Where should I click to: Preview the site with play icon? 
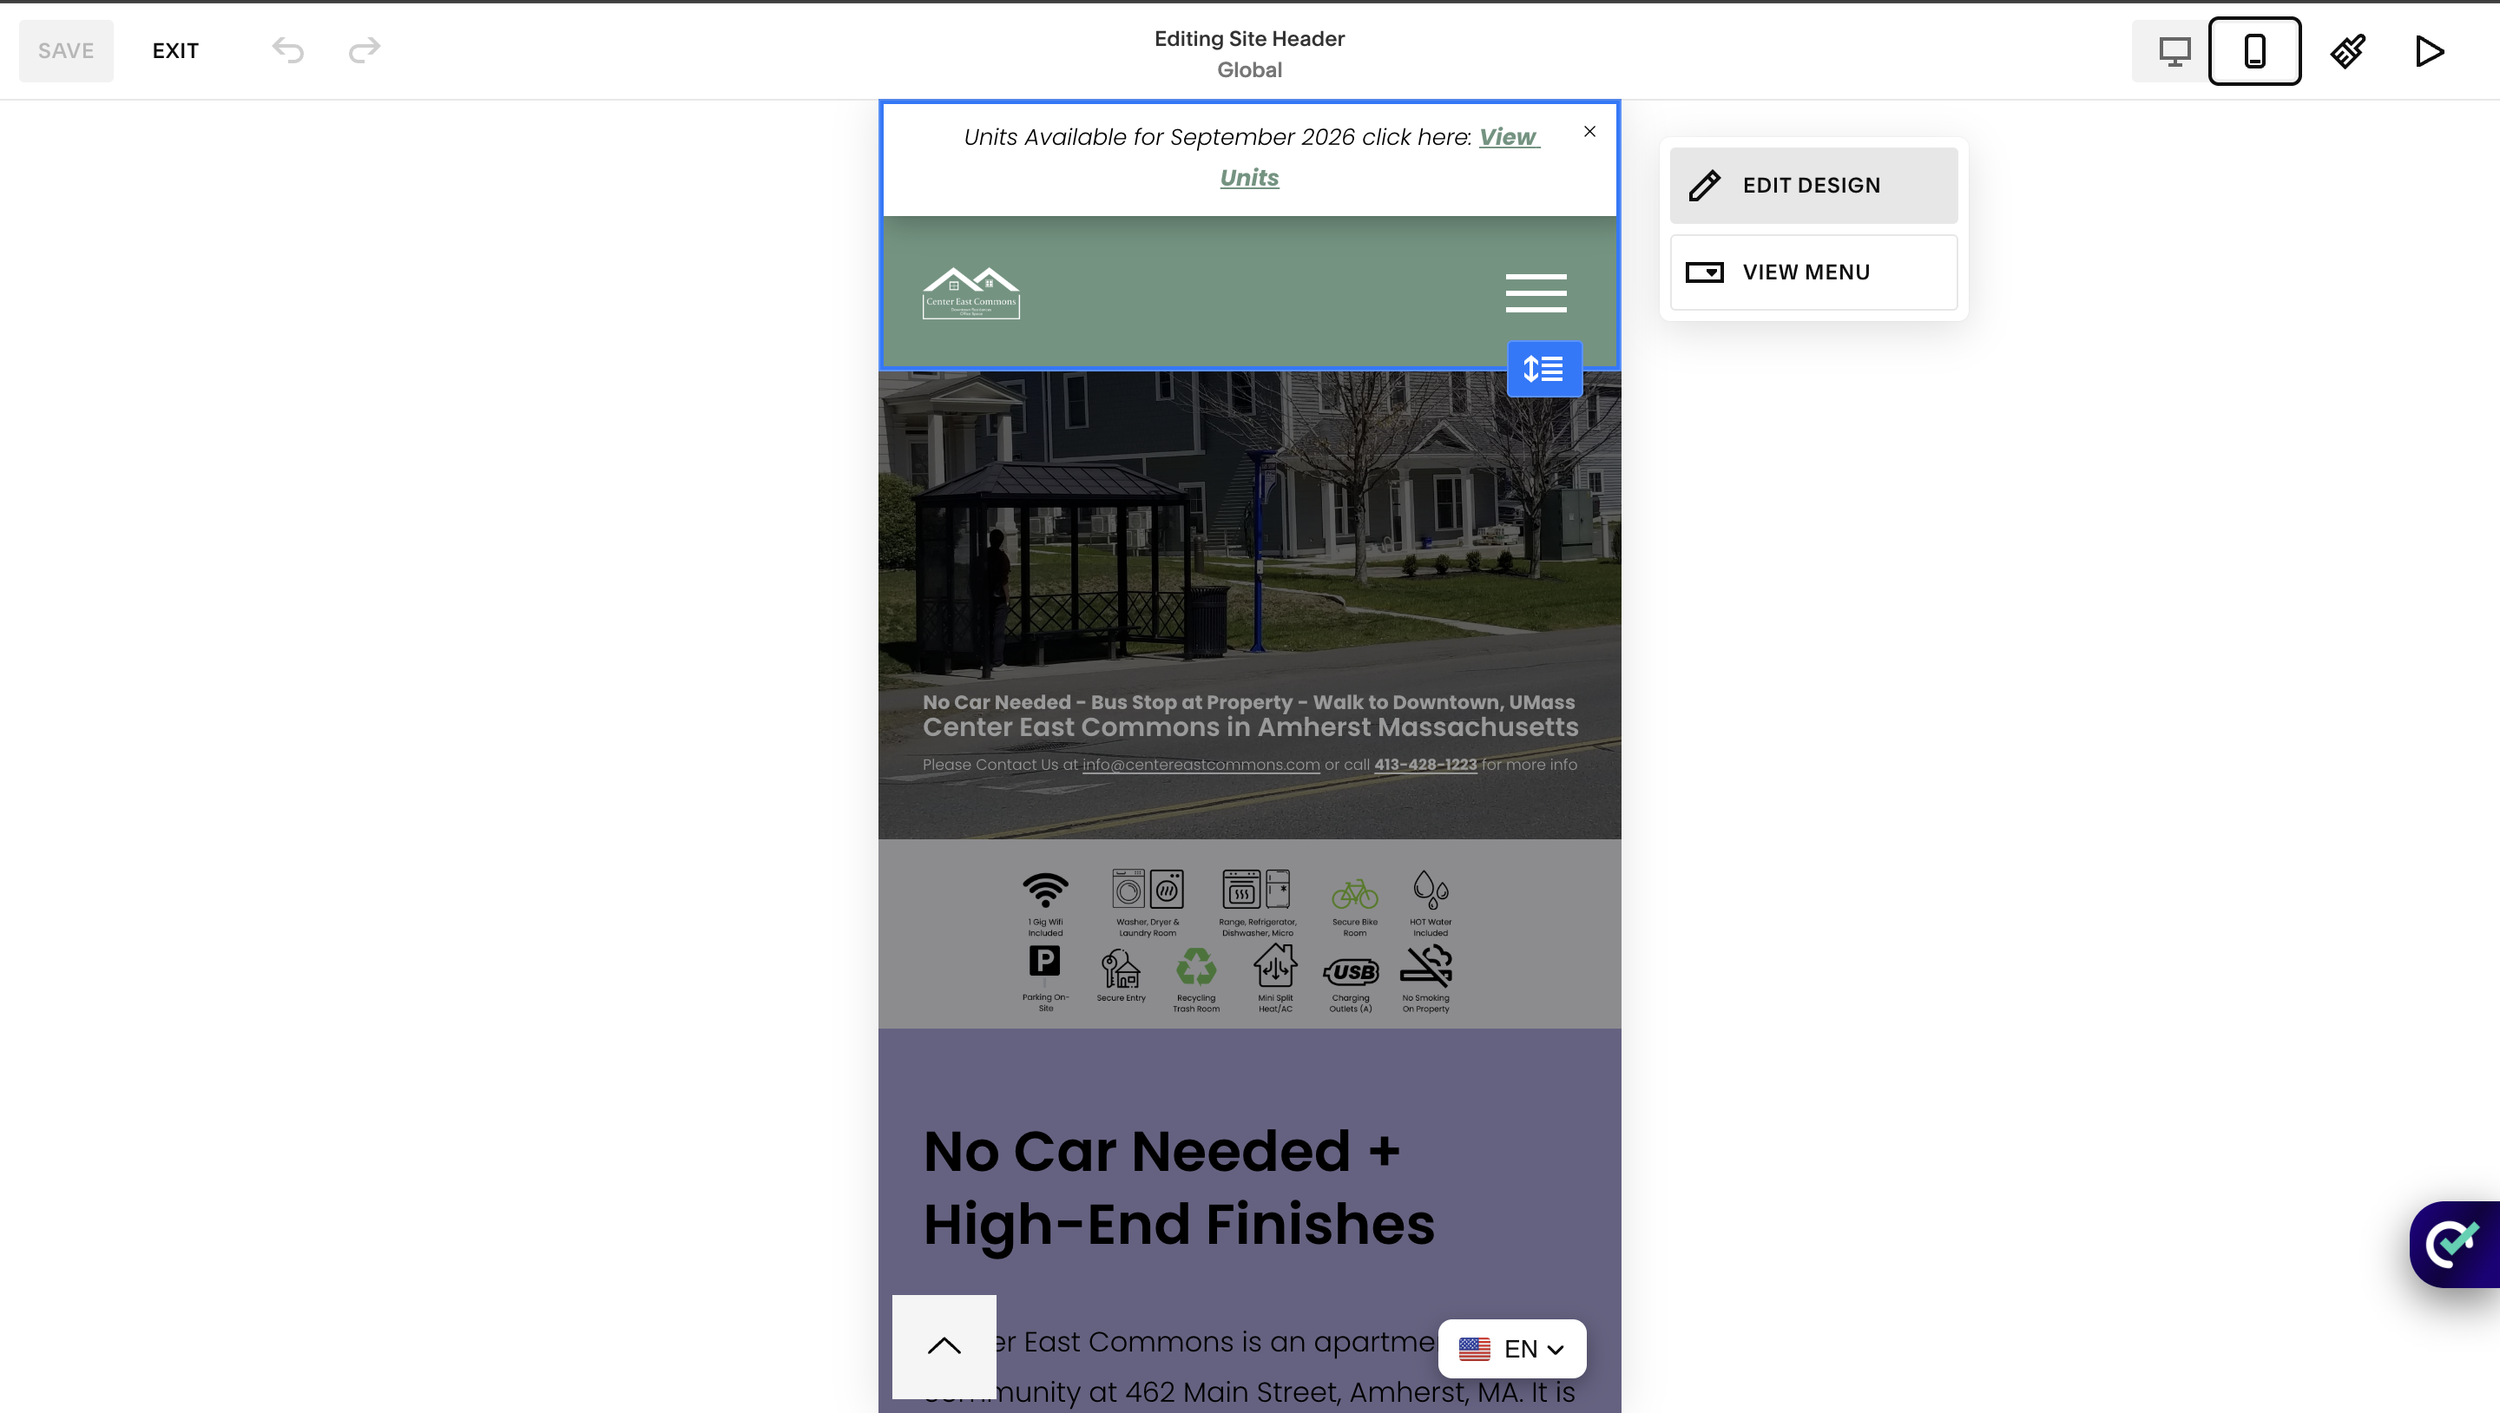pos(2429,51)
